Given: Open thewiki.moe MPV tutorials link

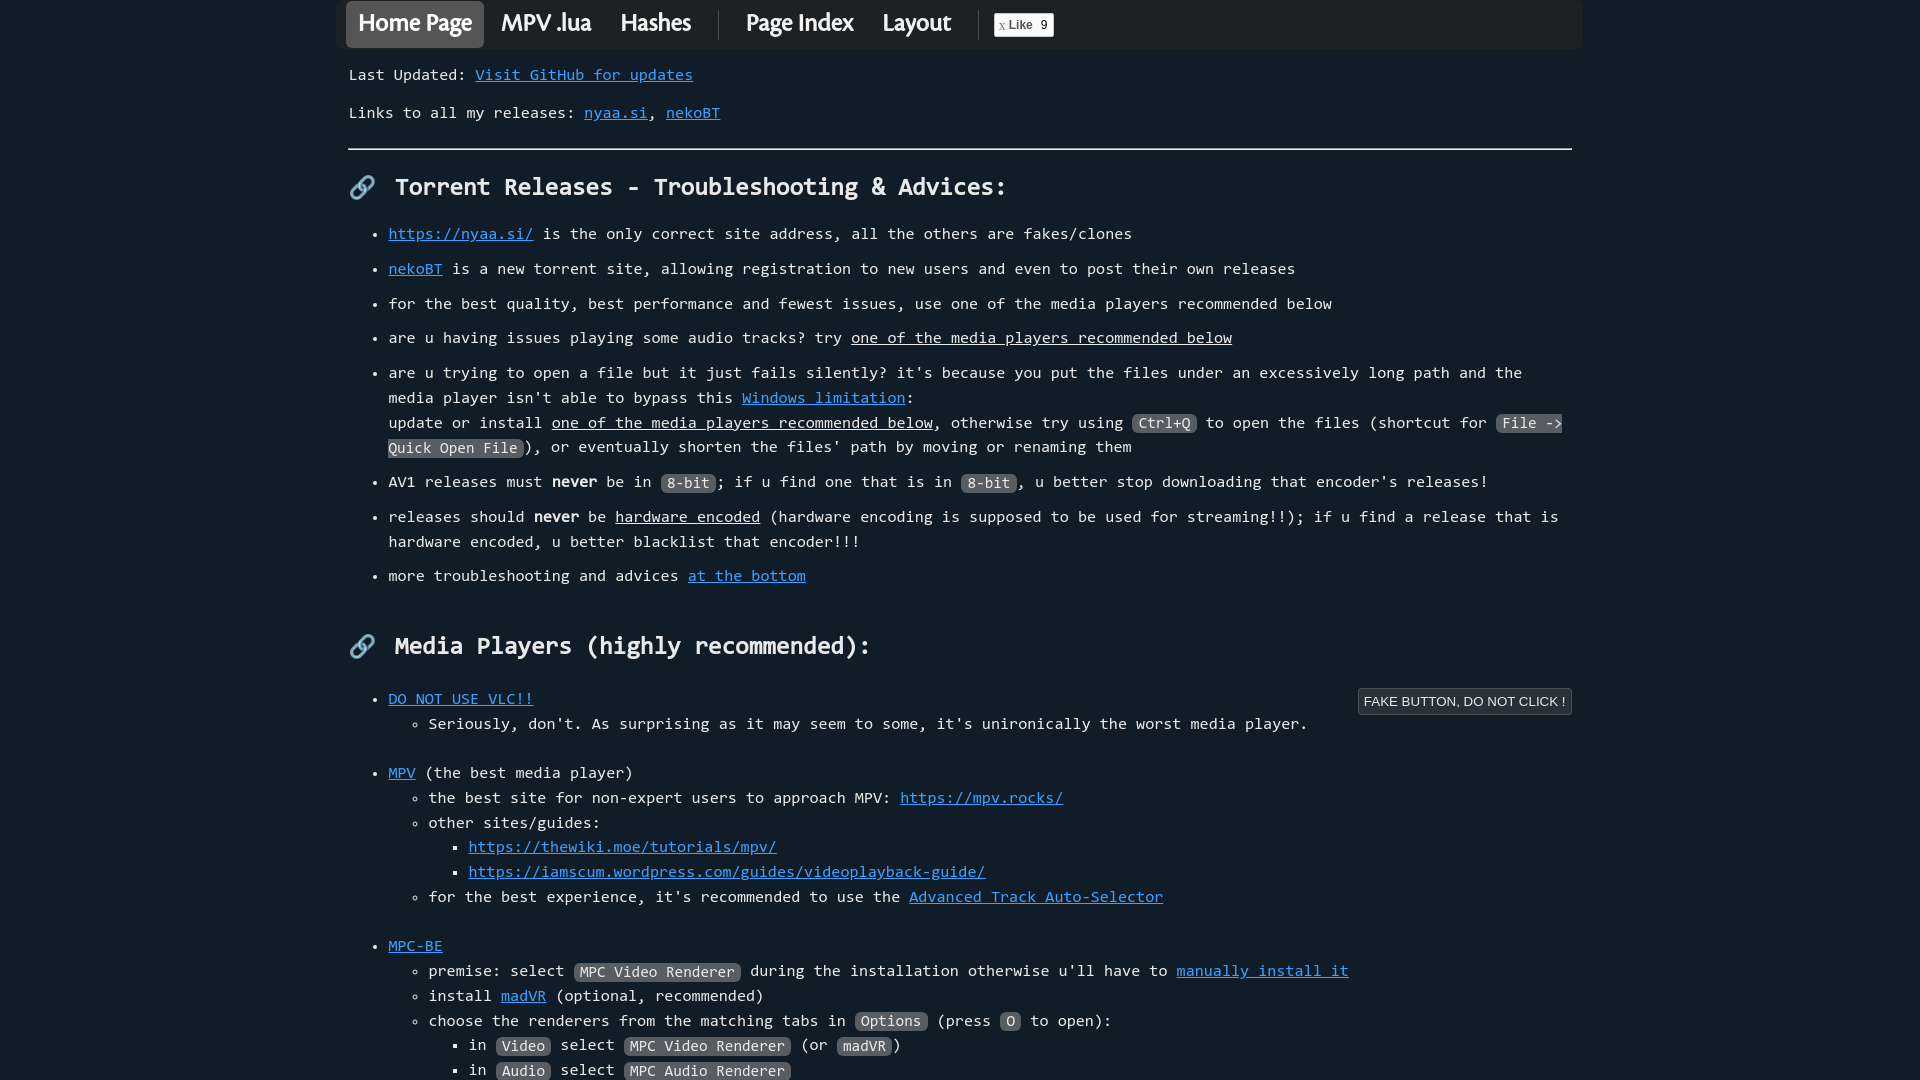Looking at the screenshot, I should pos(622,848).
